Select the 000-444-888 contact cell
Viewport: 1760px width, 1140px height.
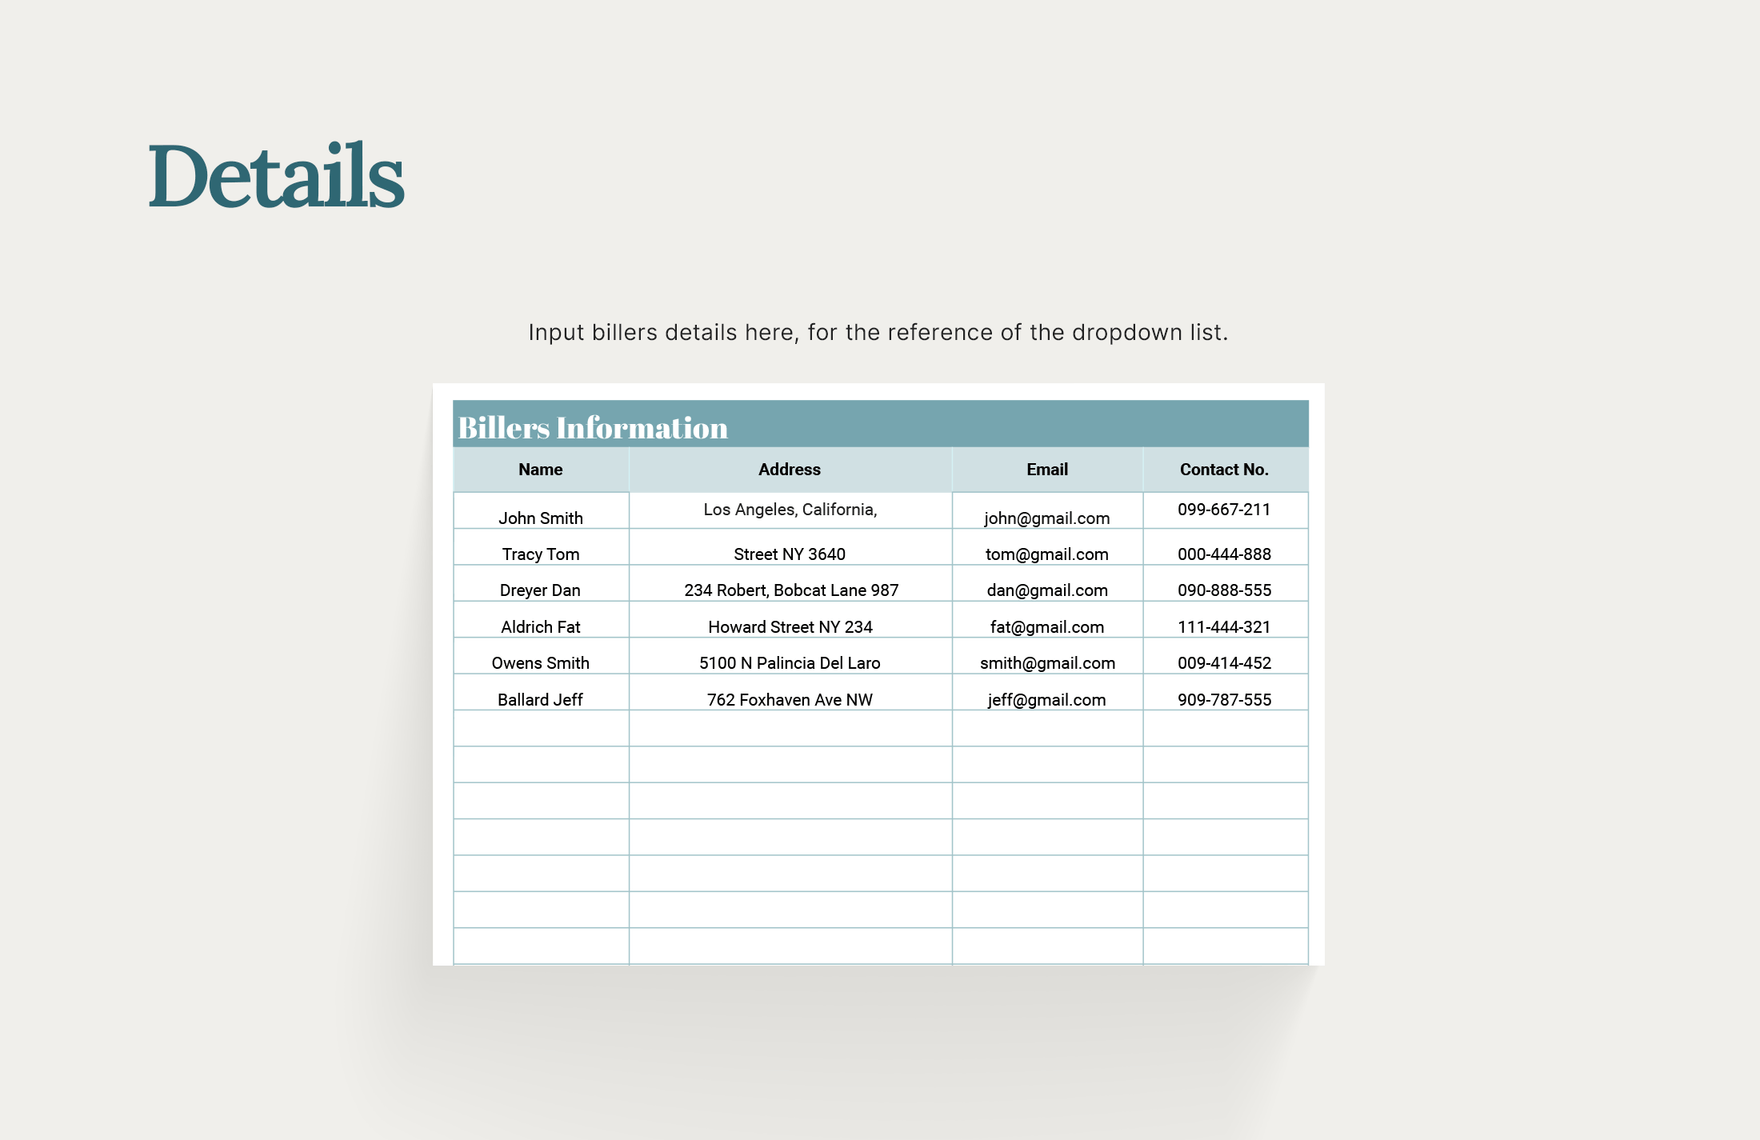point(1225,547)
